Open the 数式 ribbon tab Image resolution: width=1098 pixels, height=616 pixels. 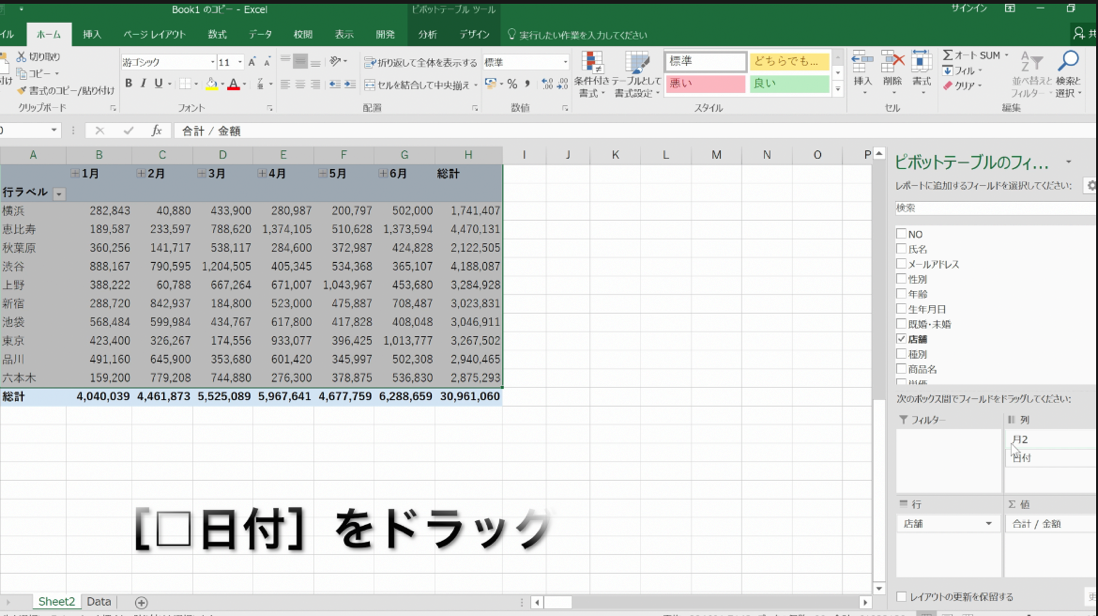point(217,34)
